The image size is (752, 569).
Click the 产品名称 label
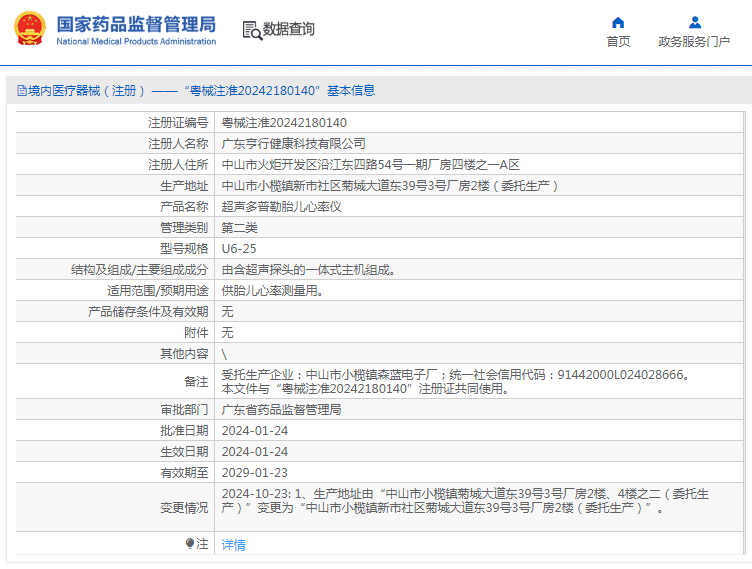[184, 207]
